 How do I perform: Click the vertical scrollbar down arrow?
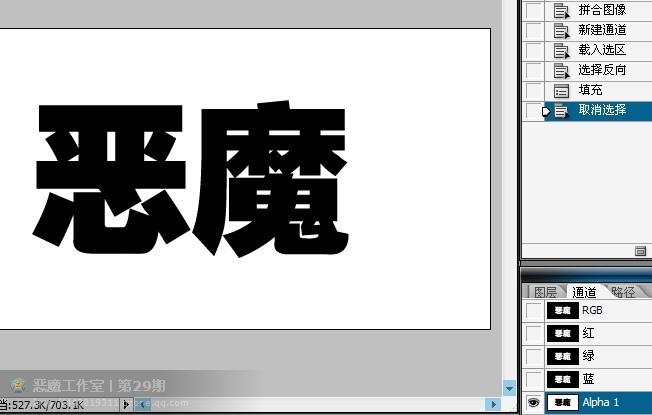(509, 388)
